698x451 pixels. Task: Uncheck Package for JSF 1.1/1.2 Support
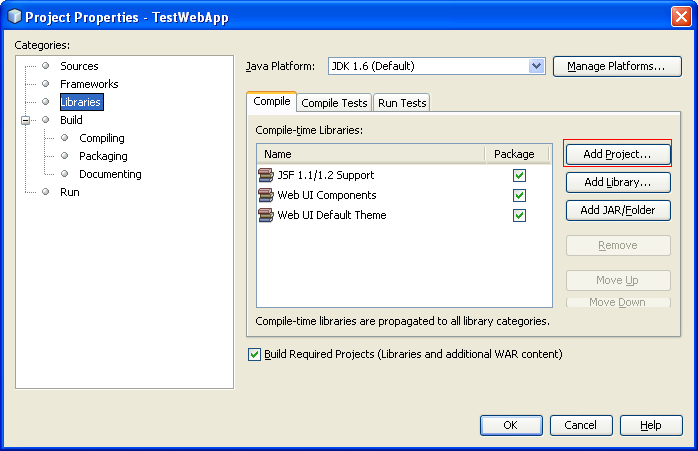pos(519,176)
